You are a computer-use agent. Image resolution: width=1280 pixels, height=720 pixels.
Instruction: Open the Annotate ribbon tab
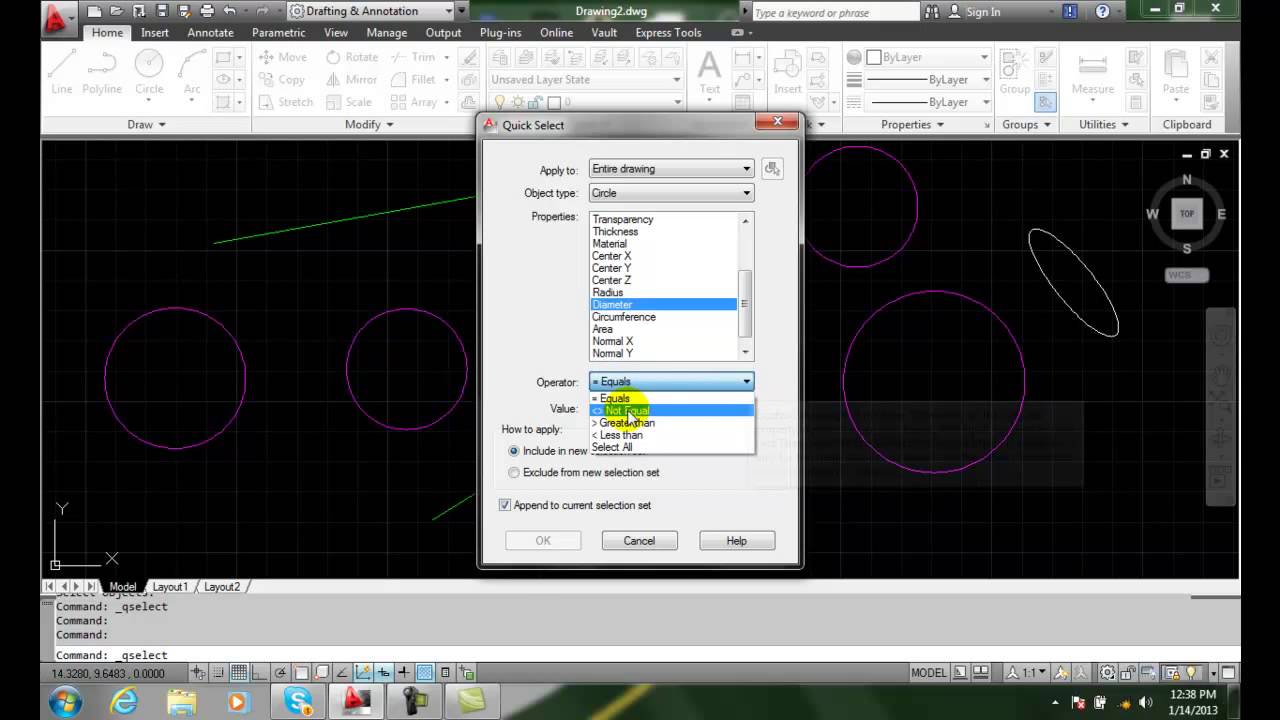point(210,33)
